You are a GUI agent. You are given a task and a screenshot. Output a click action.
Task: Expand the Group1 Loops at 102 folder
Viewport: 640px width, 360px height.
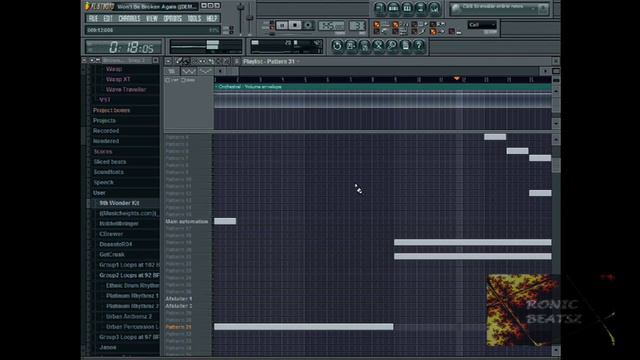(129, 265)
